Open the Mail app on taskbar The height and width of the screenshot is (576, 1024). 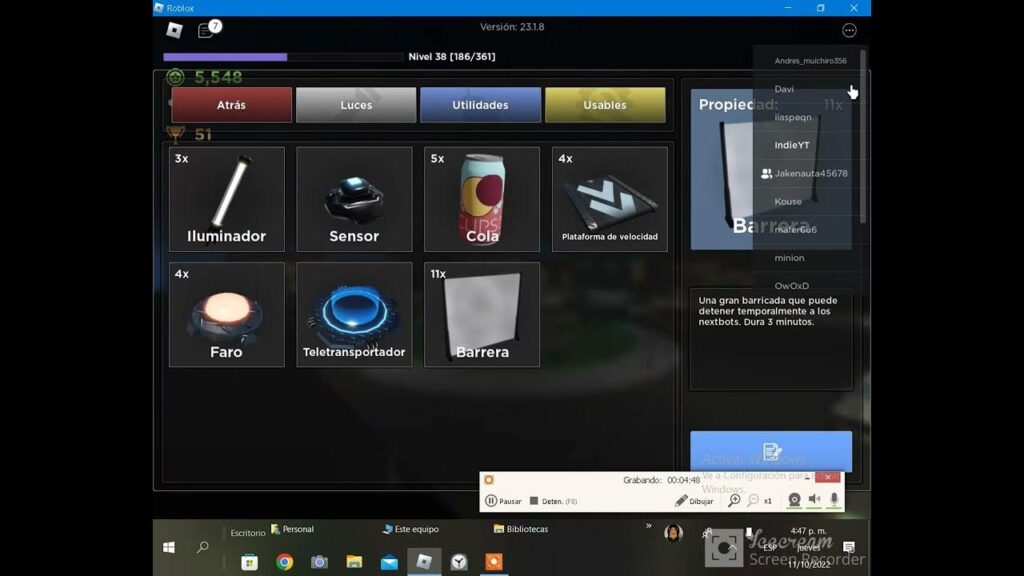389,562
